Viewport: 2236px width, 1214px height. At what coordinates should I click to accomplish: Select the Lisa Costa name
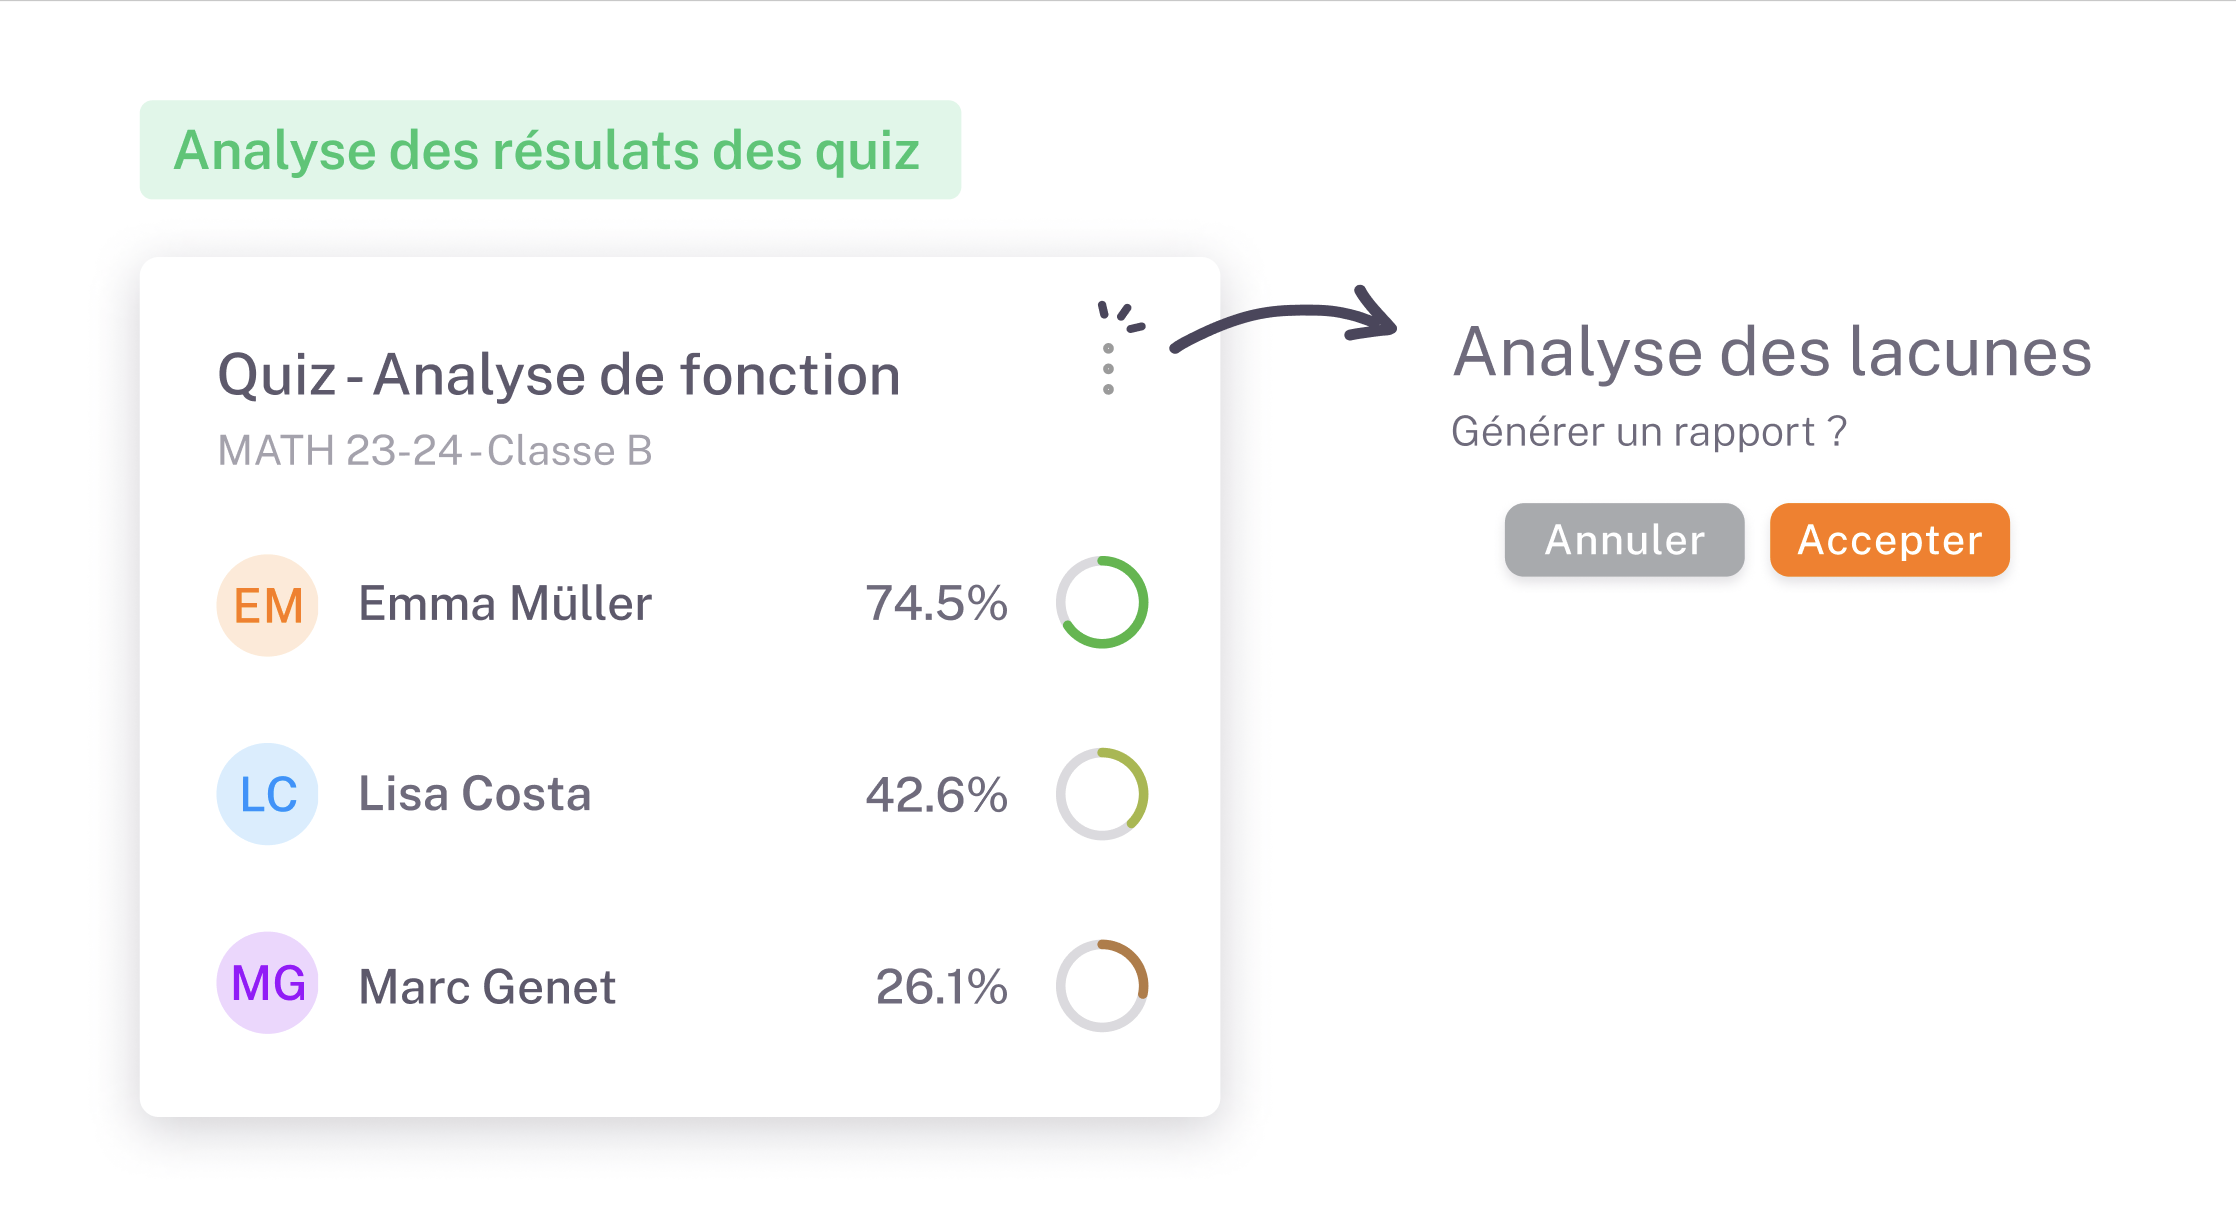click(x=475, y=794)
